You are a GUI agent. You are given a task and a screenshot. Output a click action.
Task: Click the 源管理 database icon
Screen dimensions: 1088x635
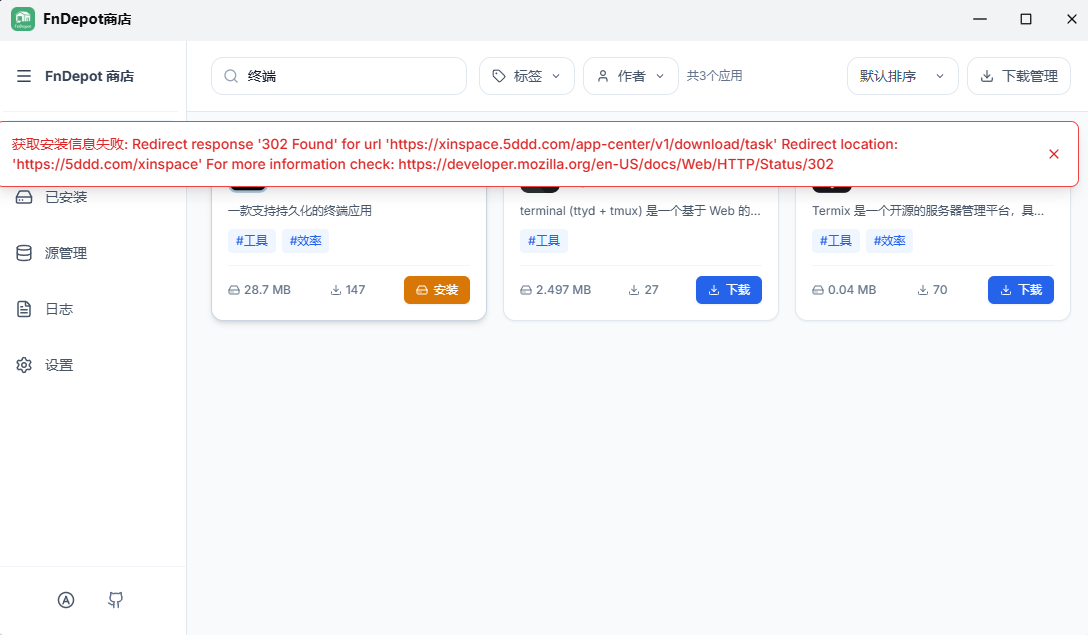(24, 253)
